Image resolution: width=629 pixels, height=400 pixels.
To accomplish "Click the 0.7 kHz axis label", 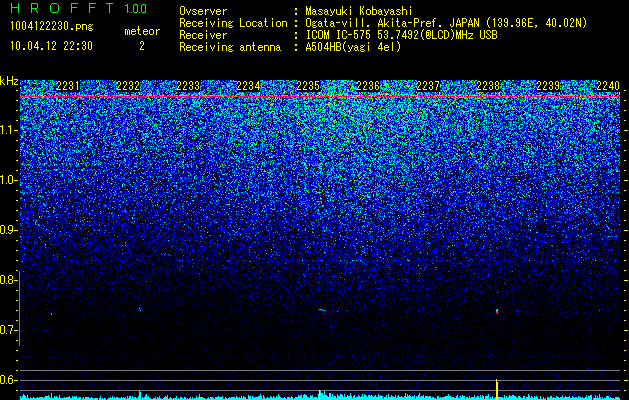I will point(8,330).
